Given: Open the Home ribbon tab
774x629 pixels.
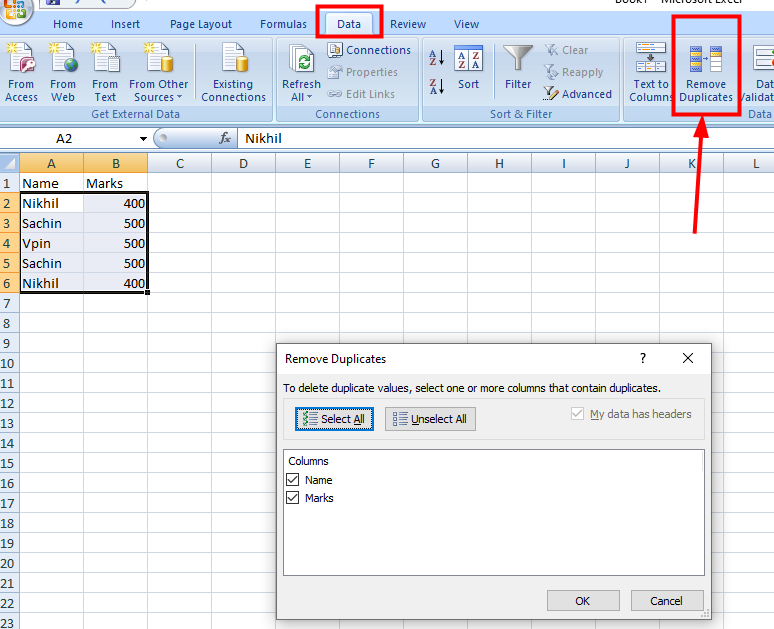Looking at the screenshot, I should coord(68,24).
